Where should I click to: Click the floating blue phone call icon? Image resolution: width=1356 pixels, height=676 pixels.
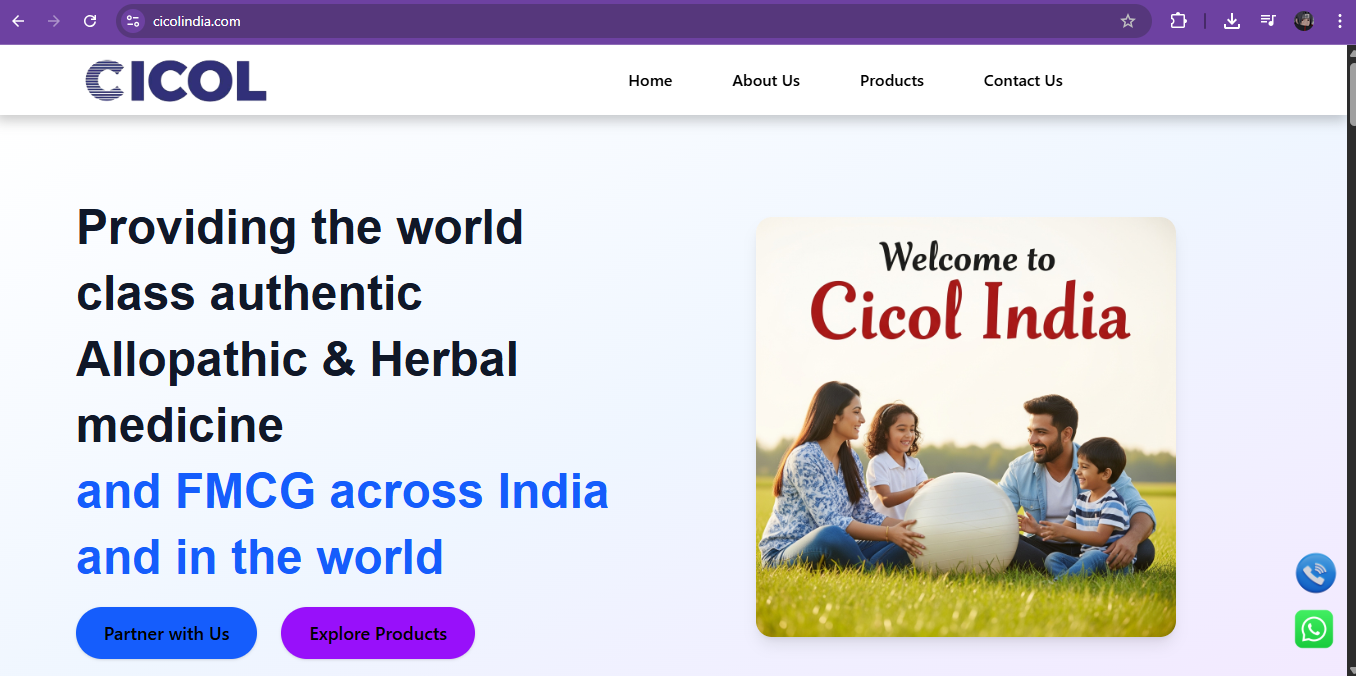[1315, 574]
